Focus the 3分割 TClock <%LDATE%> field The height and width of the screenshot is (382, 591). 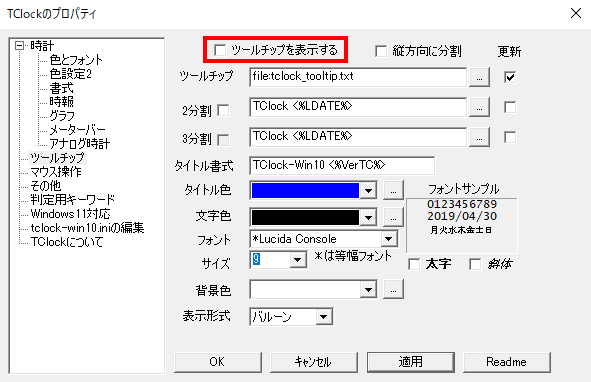click(x=358, y=137)
